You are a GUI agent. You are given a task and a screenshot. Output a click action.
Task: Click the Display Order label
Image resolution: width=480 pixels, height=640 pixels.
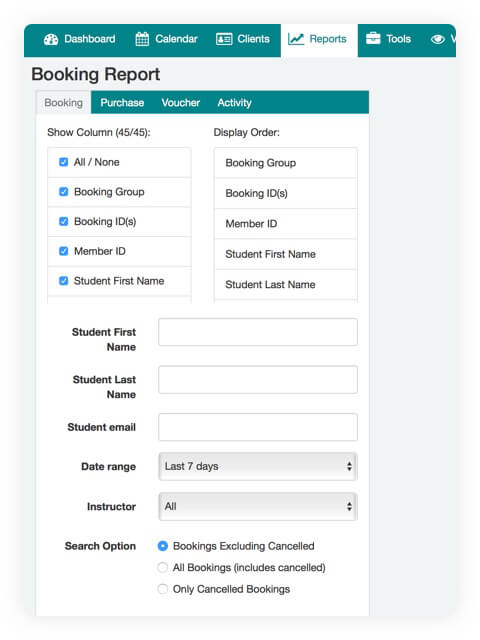click(x=247, y=132)
